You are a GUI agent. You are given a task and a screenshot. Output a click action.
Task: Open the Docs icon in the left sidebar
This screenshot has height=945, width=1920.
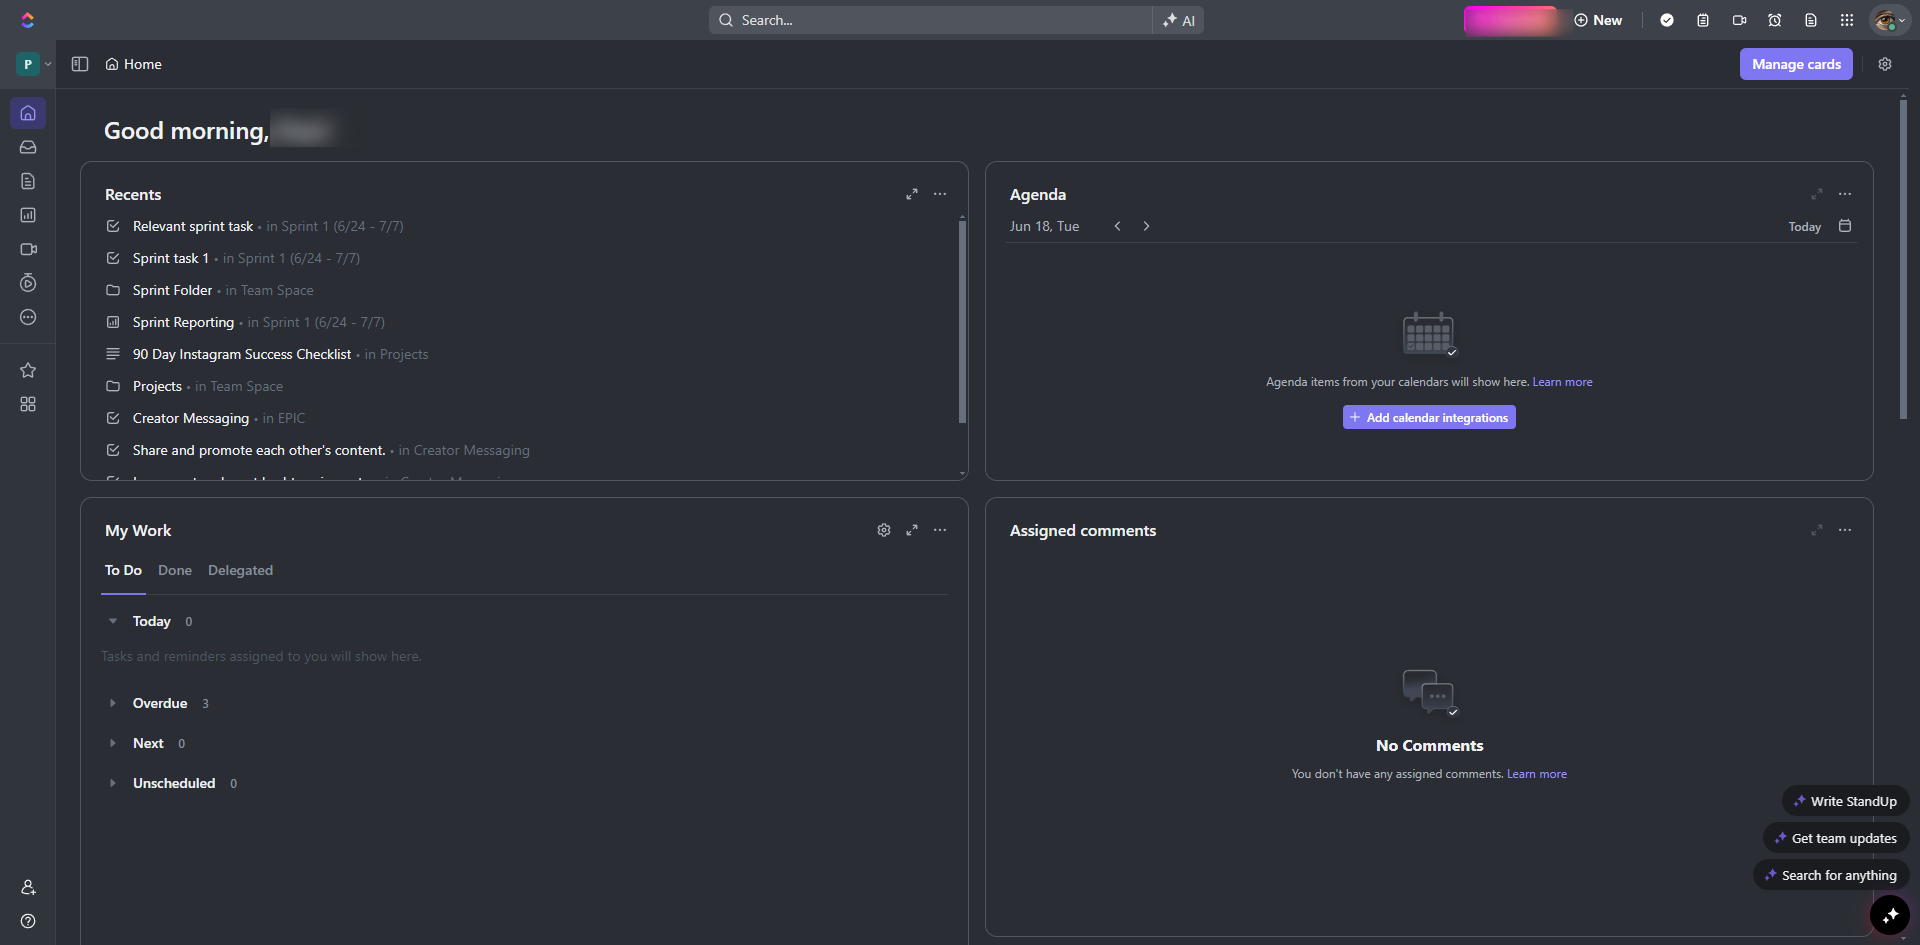(x=28, y=181)
